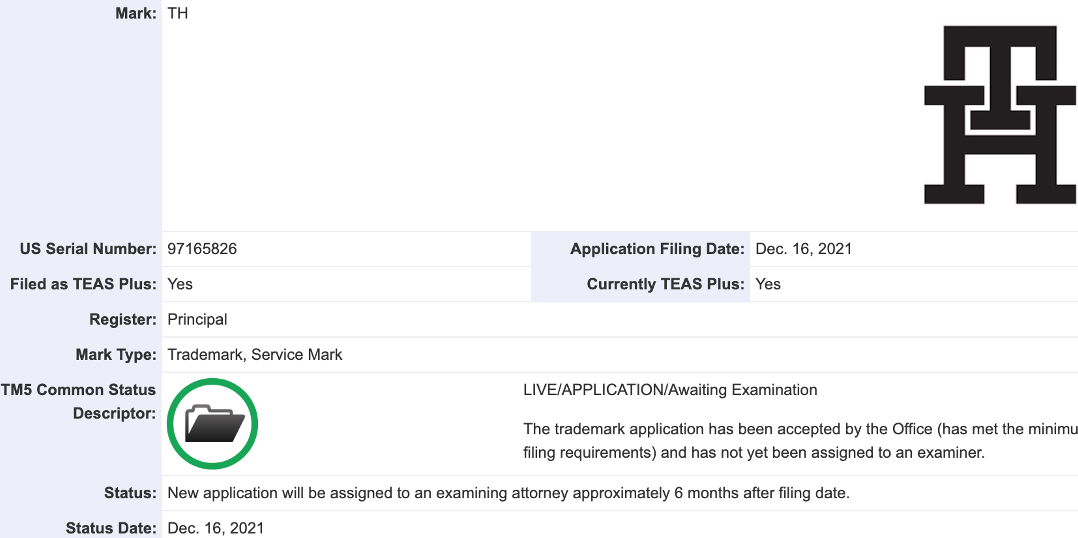Click the green circled folder status icon
This screenshot has width=1078, height=538.
pos(212,424)
